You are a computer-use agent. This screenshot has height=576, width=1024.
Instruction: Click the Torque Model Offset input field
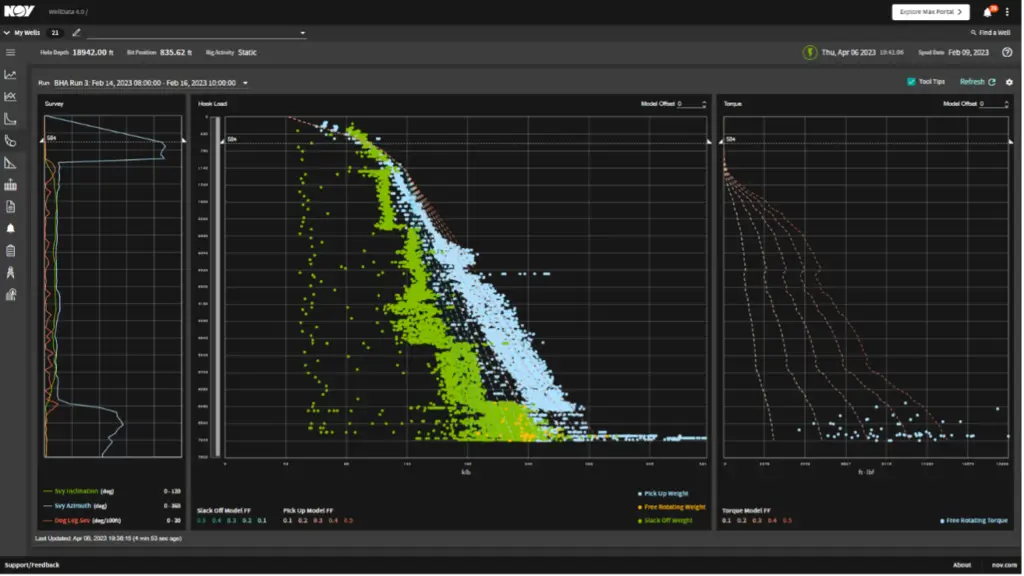click(x=991, y=104)
